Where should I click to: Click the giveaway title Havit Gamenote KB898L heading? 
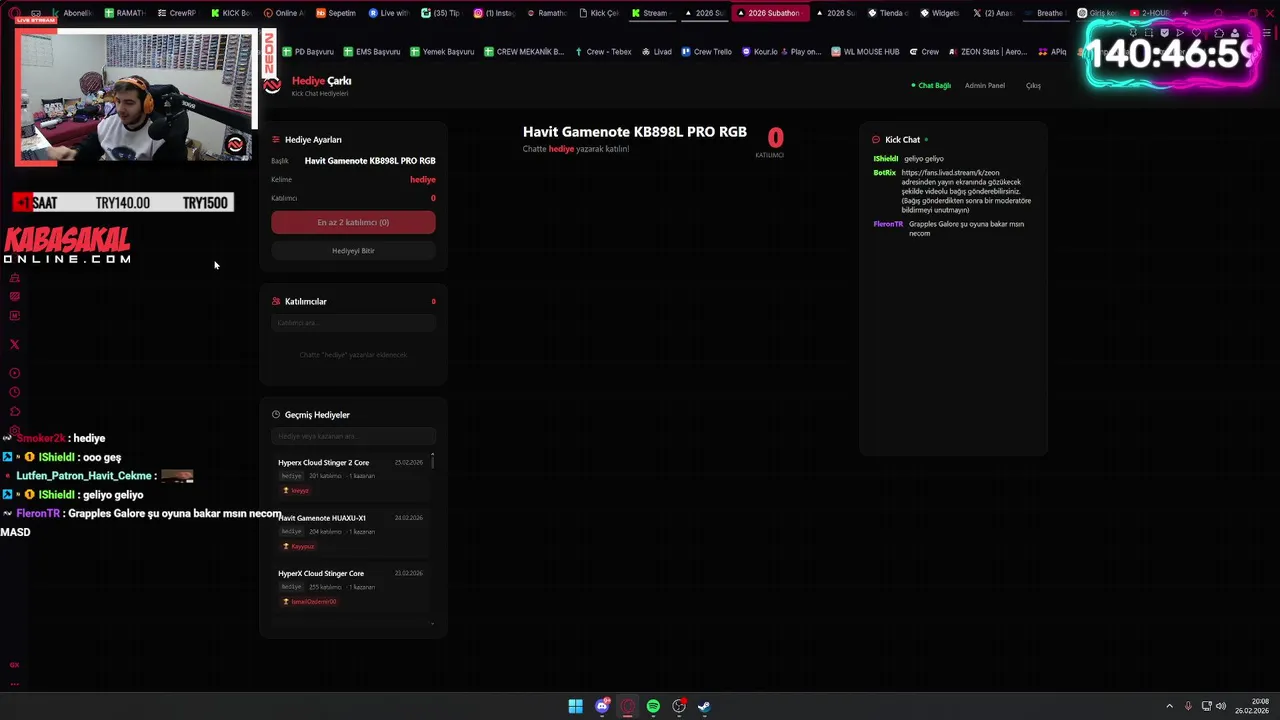pos(634,132)
